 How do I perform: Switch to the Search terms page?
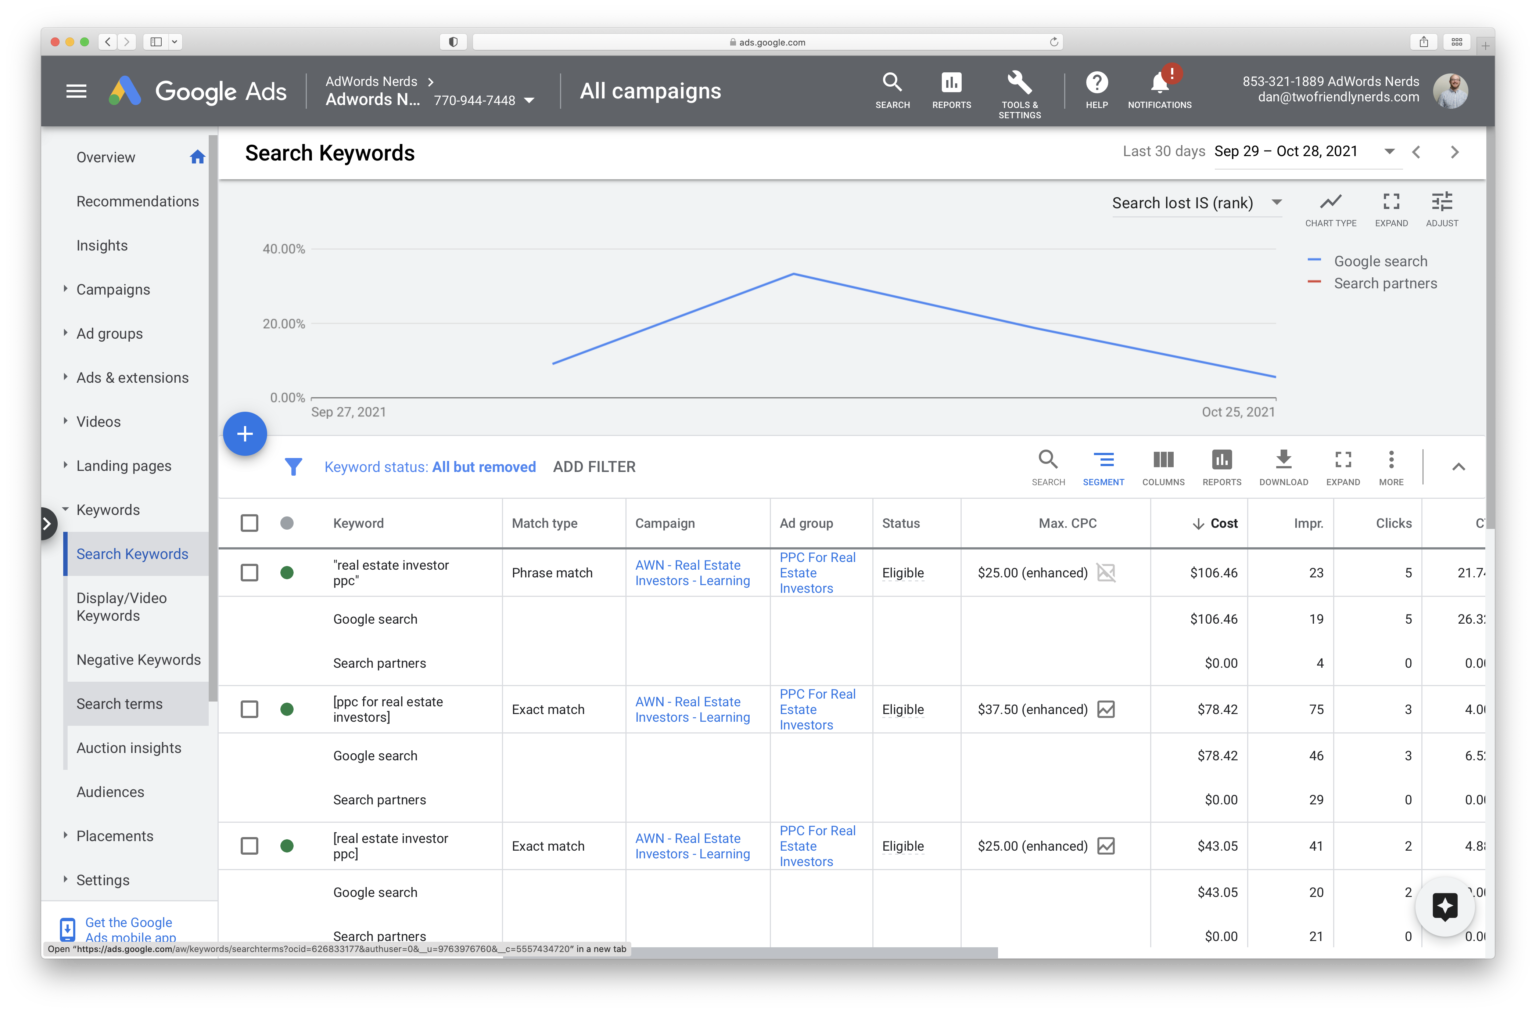pos(120,703)
